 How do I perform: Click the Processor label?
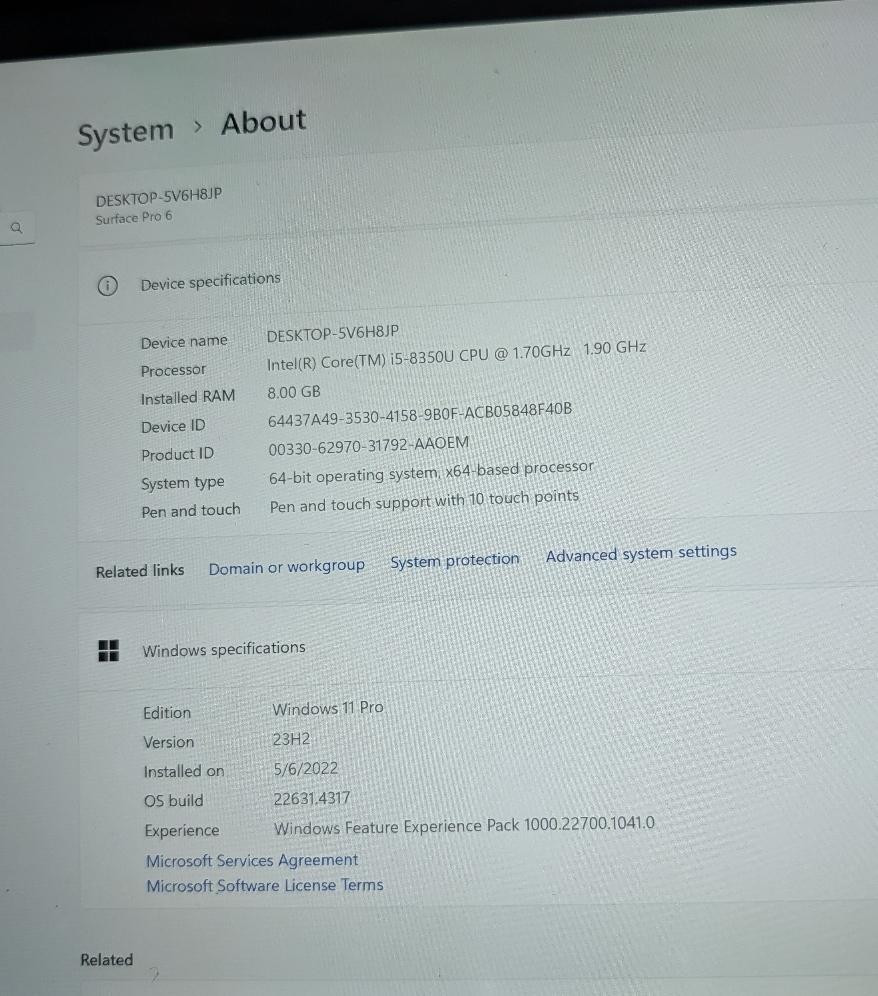(173, 370)
